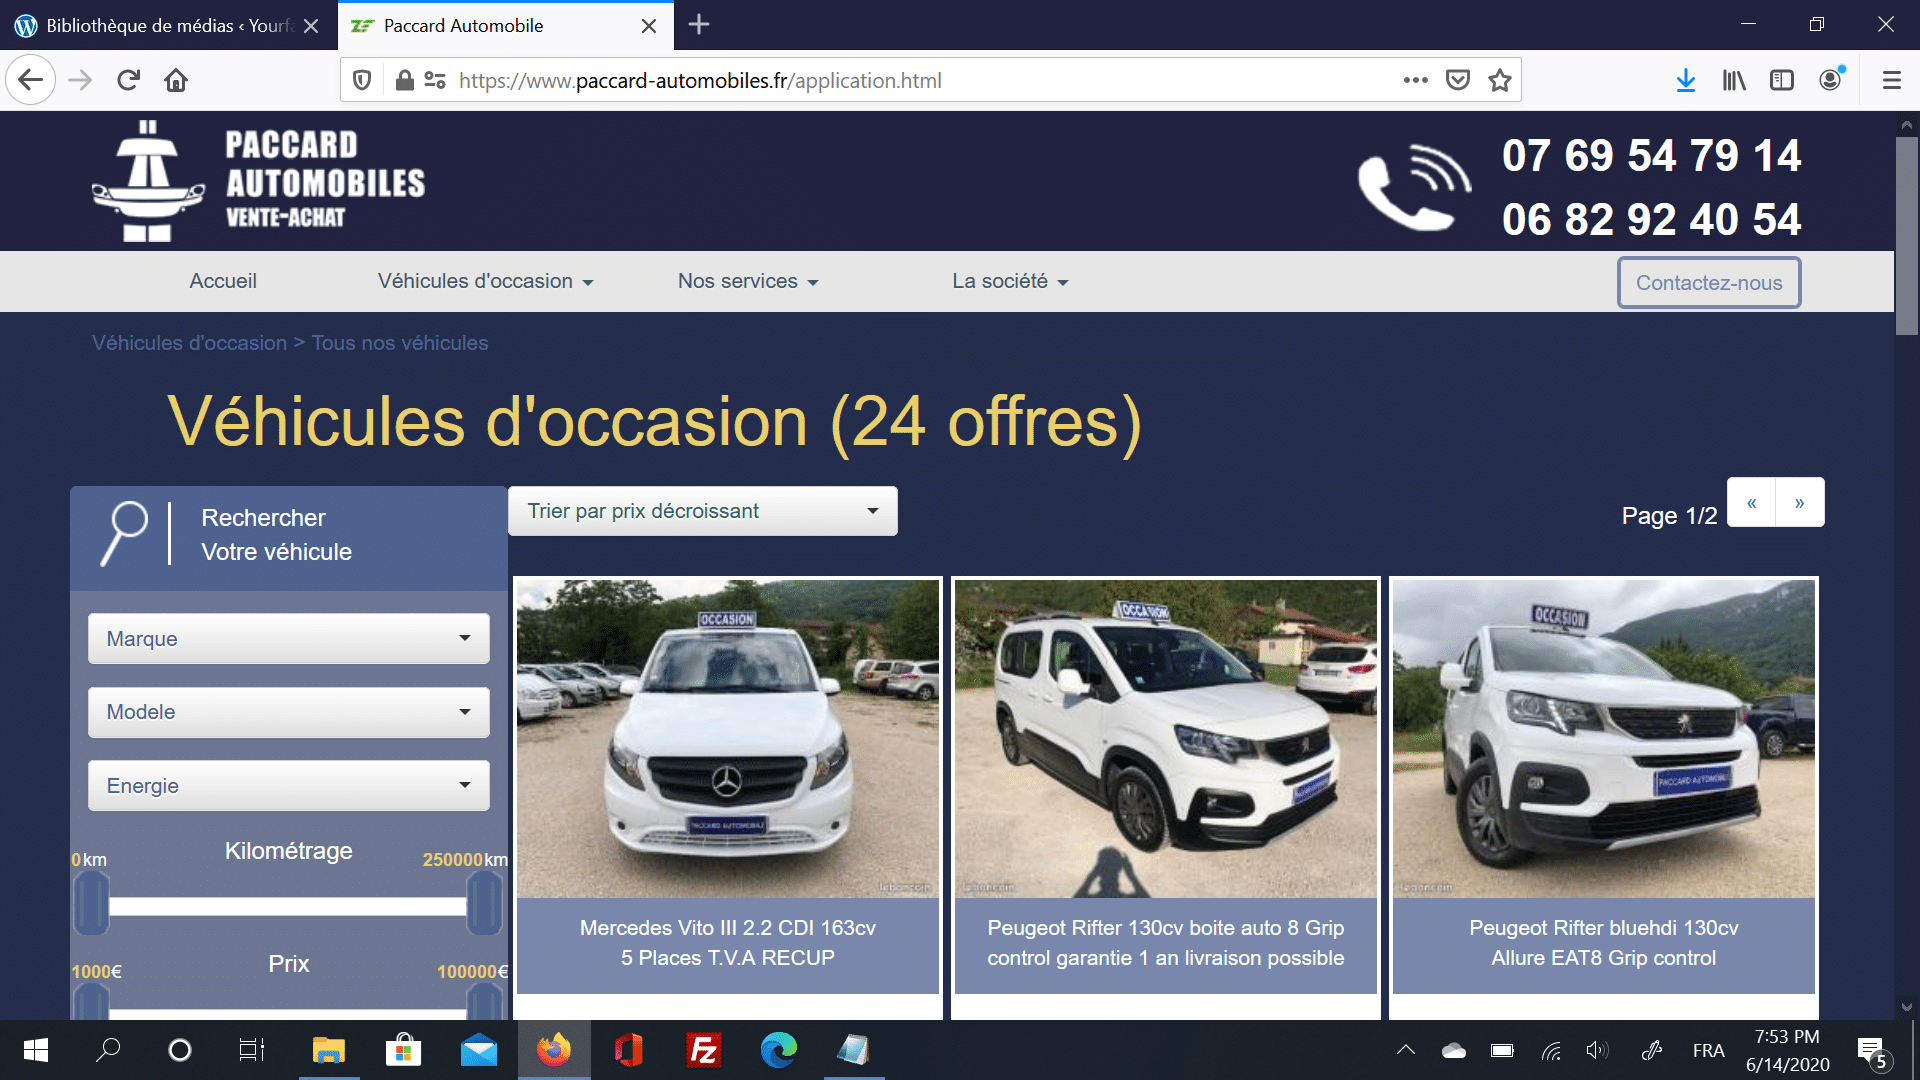Go to browser home page icon
This screenshot has width=1920, height=1080.
[176, 80]
